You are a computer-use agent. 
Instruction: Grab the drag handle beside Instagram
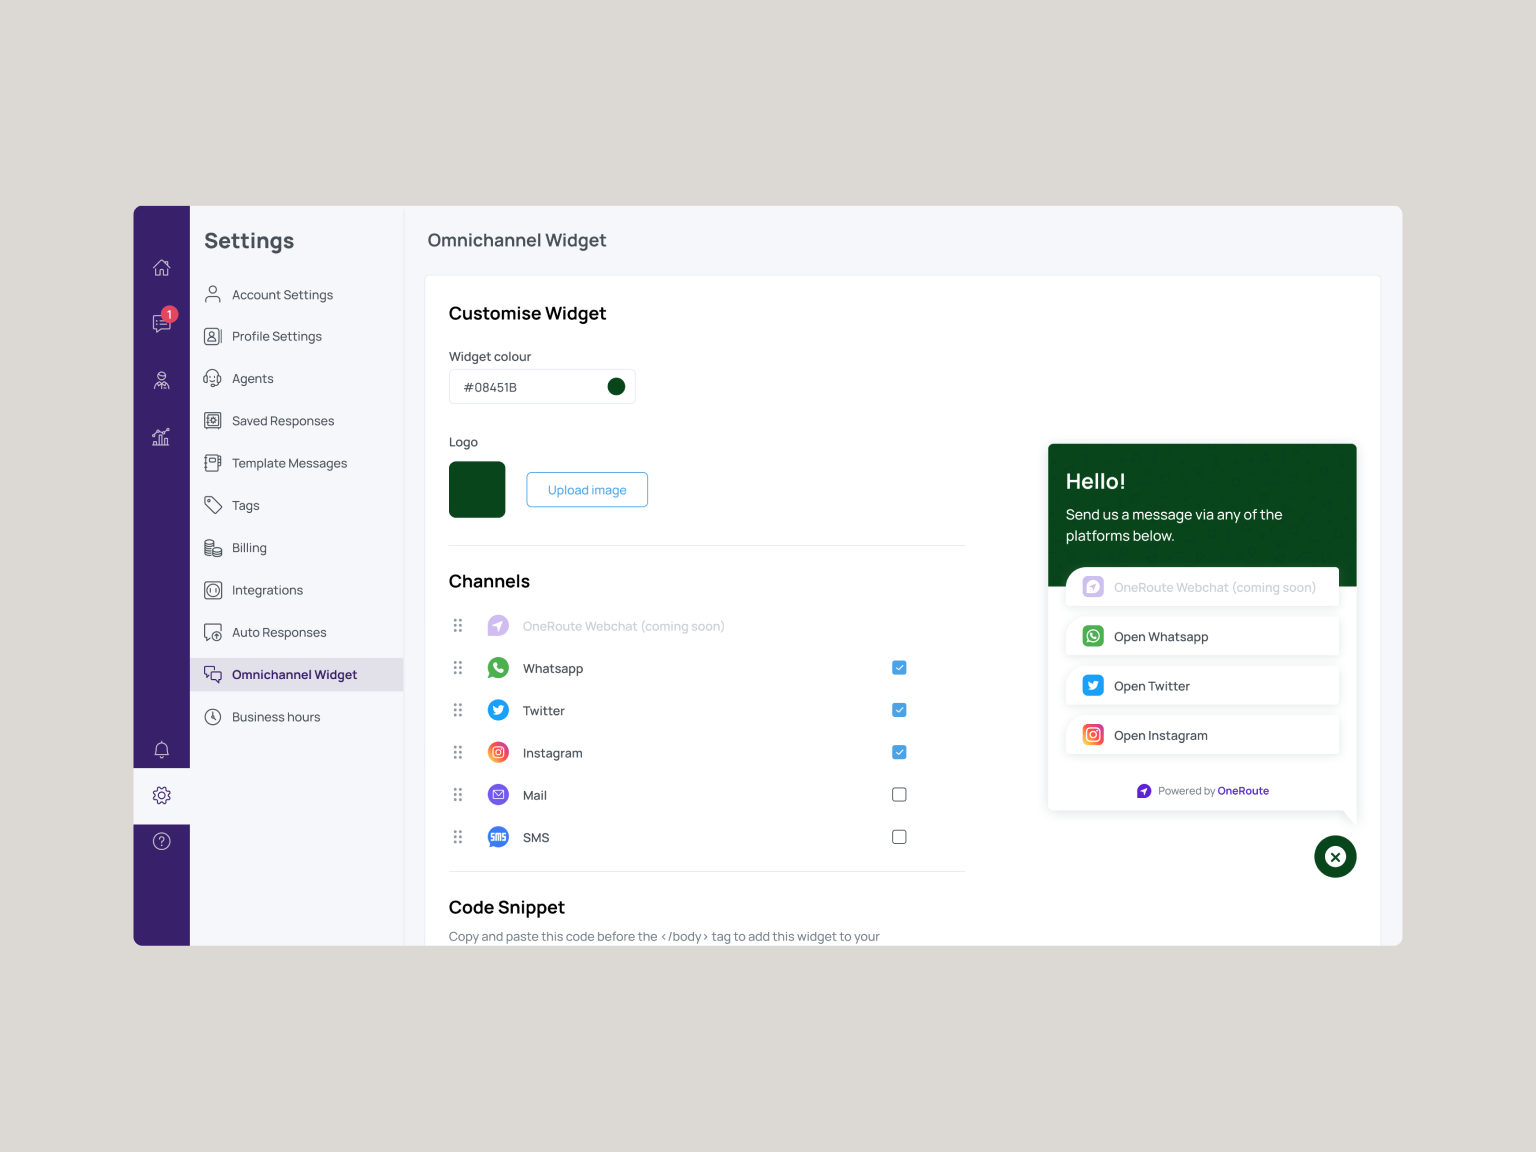click(458, 752)
